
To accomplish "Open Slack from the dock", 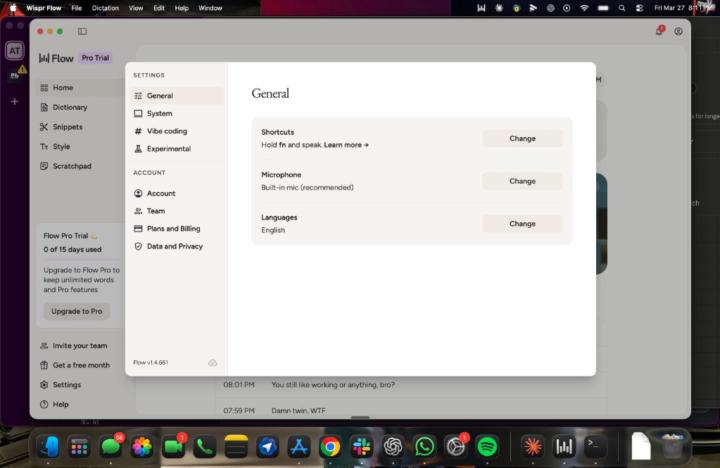I will click(x=361, y=446).
